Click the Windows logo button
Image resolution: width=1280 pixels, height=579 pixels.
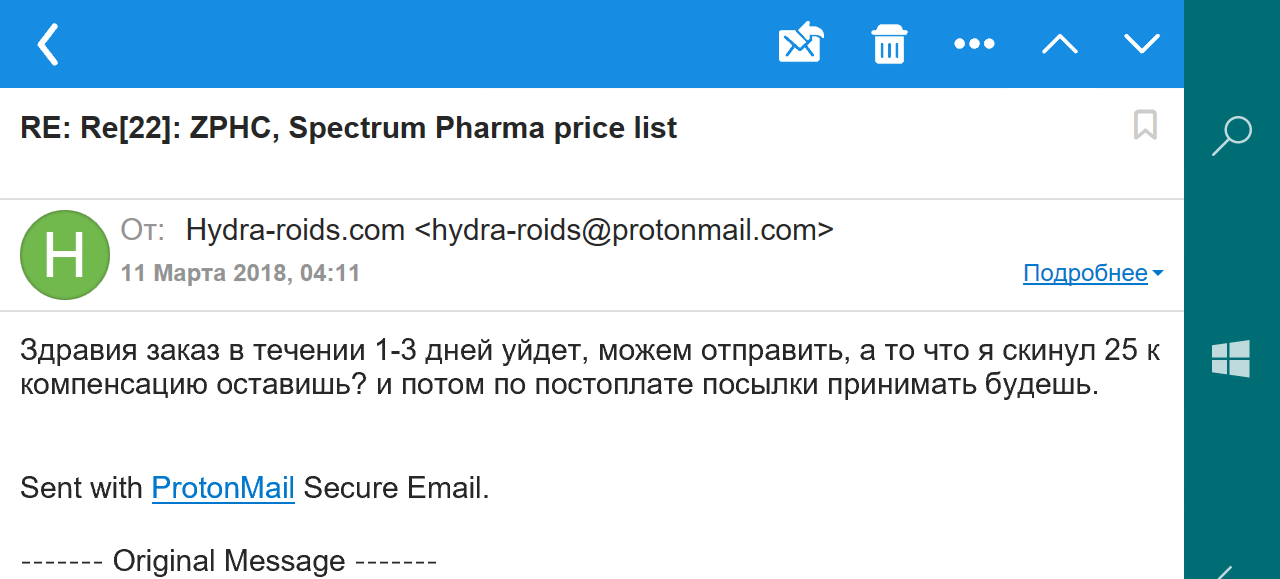point(1231,358)
